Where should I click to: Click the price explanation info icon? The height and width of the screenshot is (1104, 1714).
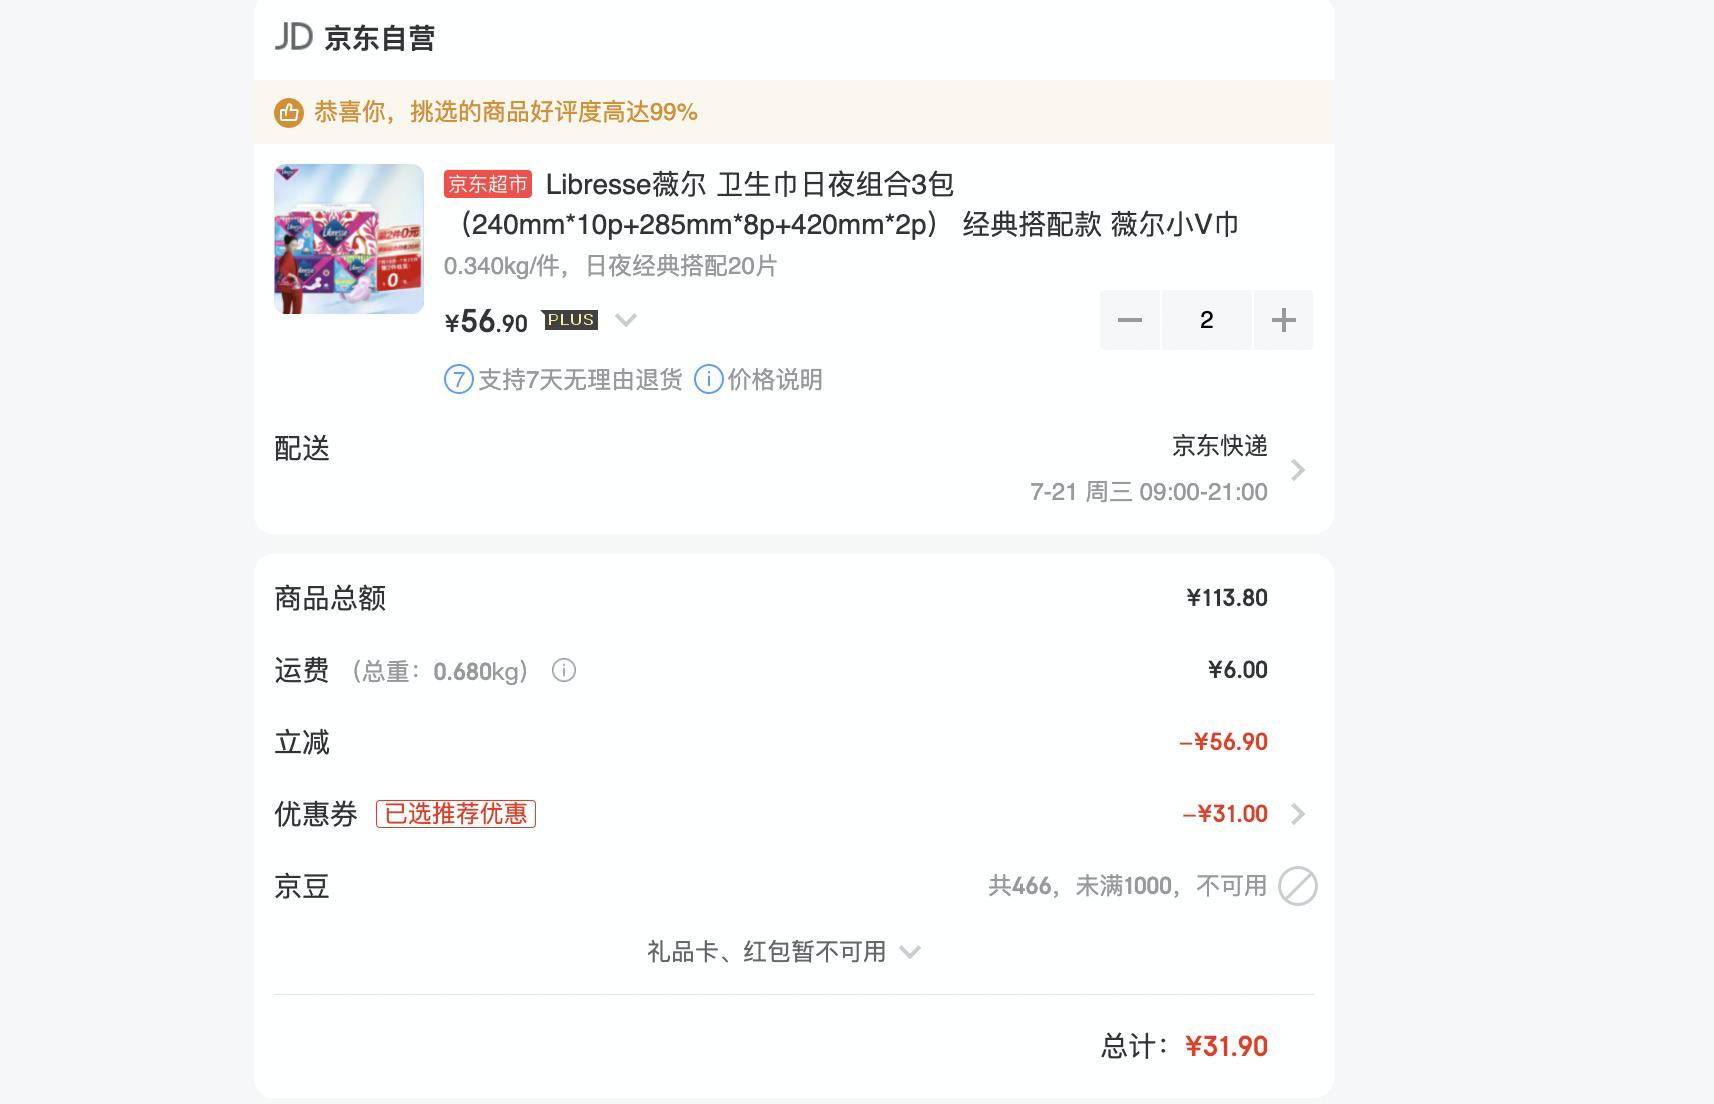pyautogui.click(x=708, y=380)
